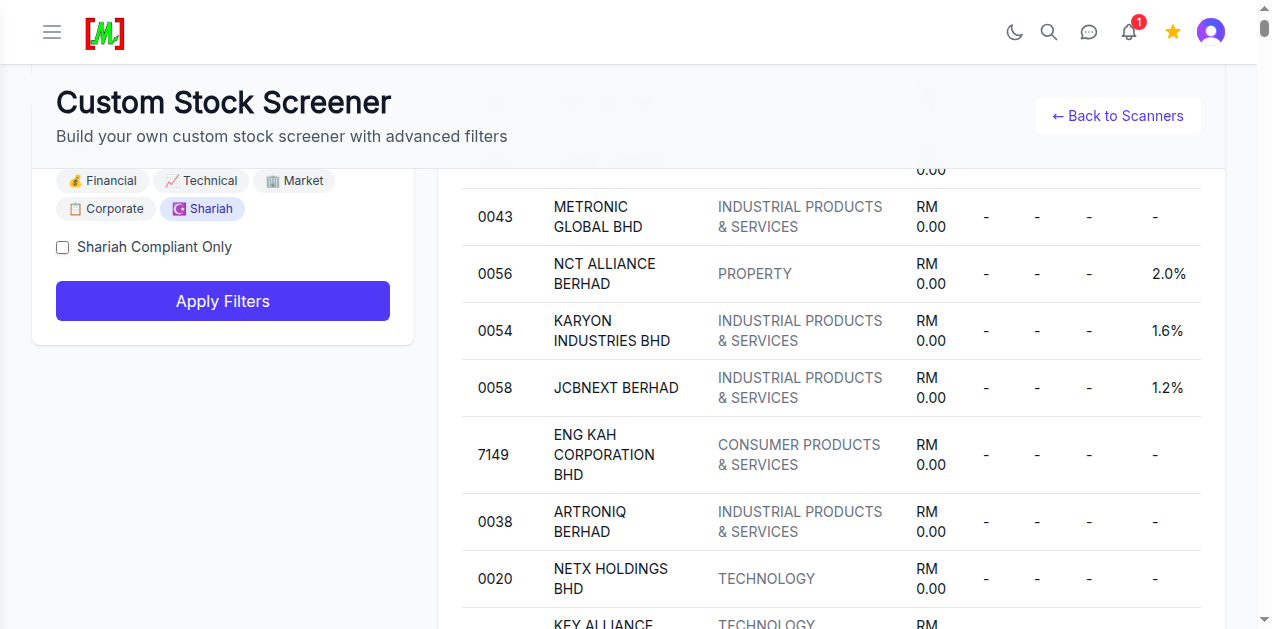Open the user profile avatar
The width and height of the screenshot is (1272, 629).
tap(1211, 32)
